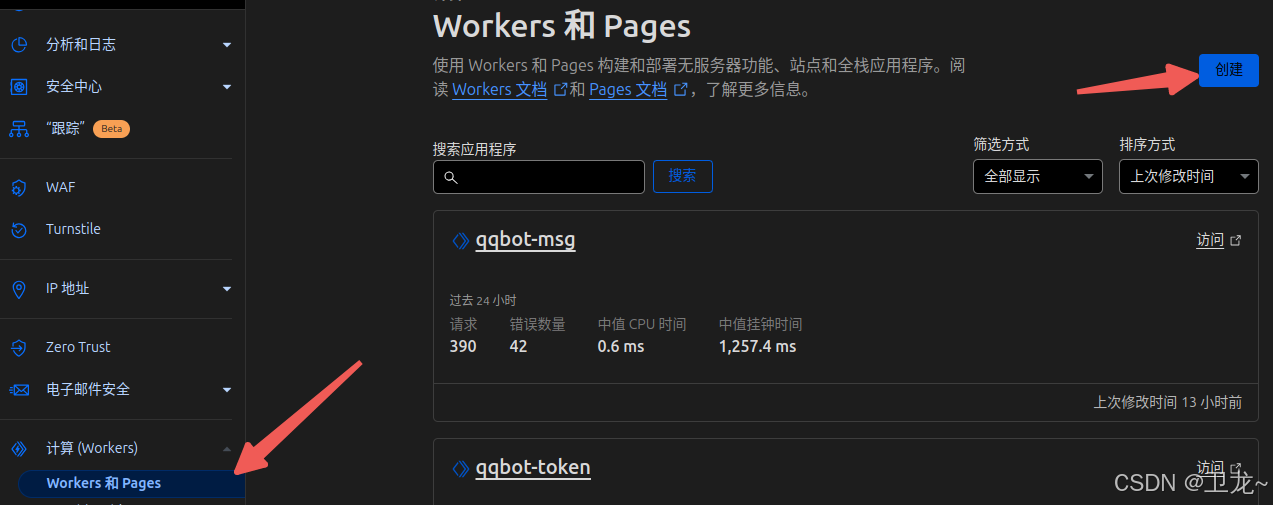Click the Workers 和 Pages page heading

pyautogui.click(x=562, y=26)
